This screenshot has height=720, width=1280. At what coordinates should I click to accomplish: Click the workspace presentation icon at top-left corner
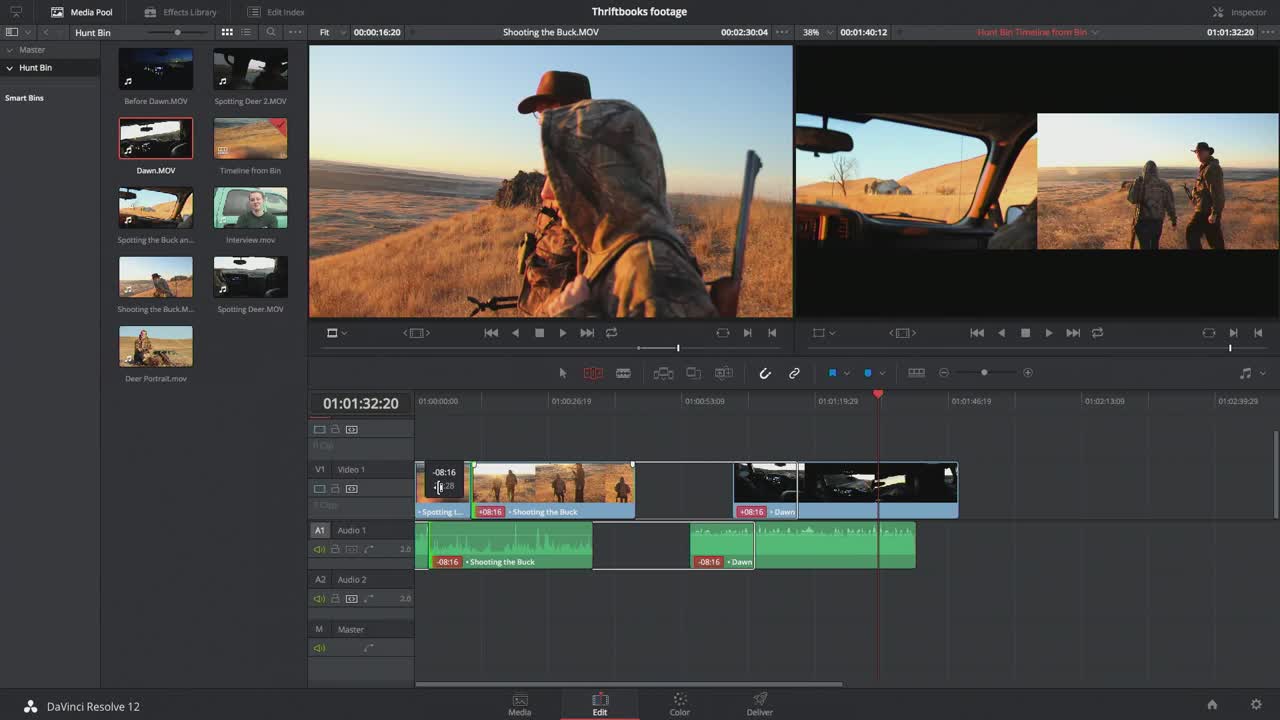tap(16, 12)
